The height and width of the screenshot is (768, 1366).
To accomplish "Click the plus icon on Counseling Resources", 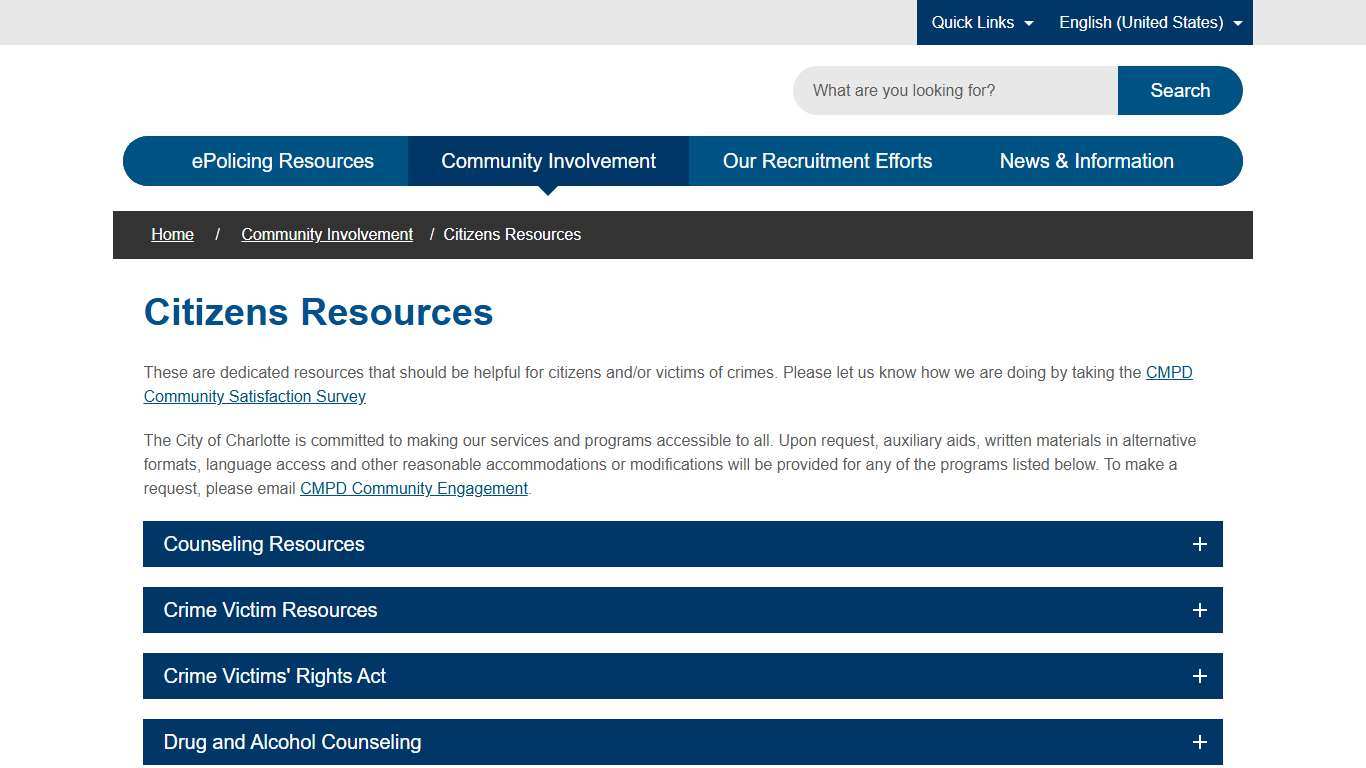I will [x=1199, y=544].
